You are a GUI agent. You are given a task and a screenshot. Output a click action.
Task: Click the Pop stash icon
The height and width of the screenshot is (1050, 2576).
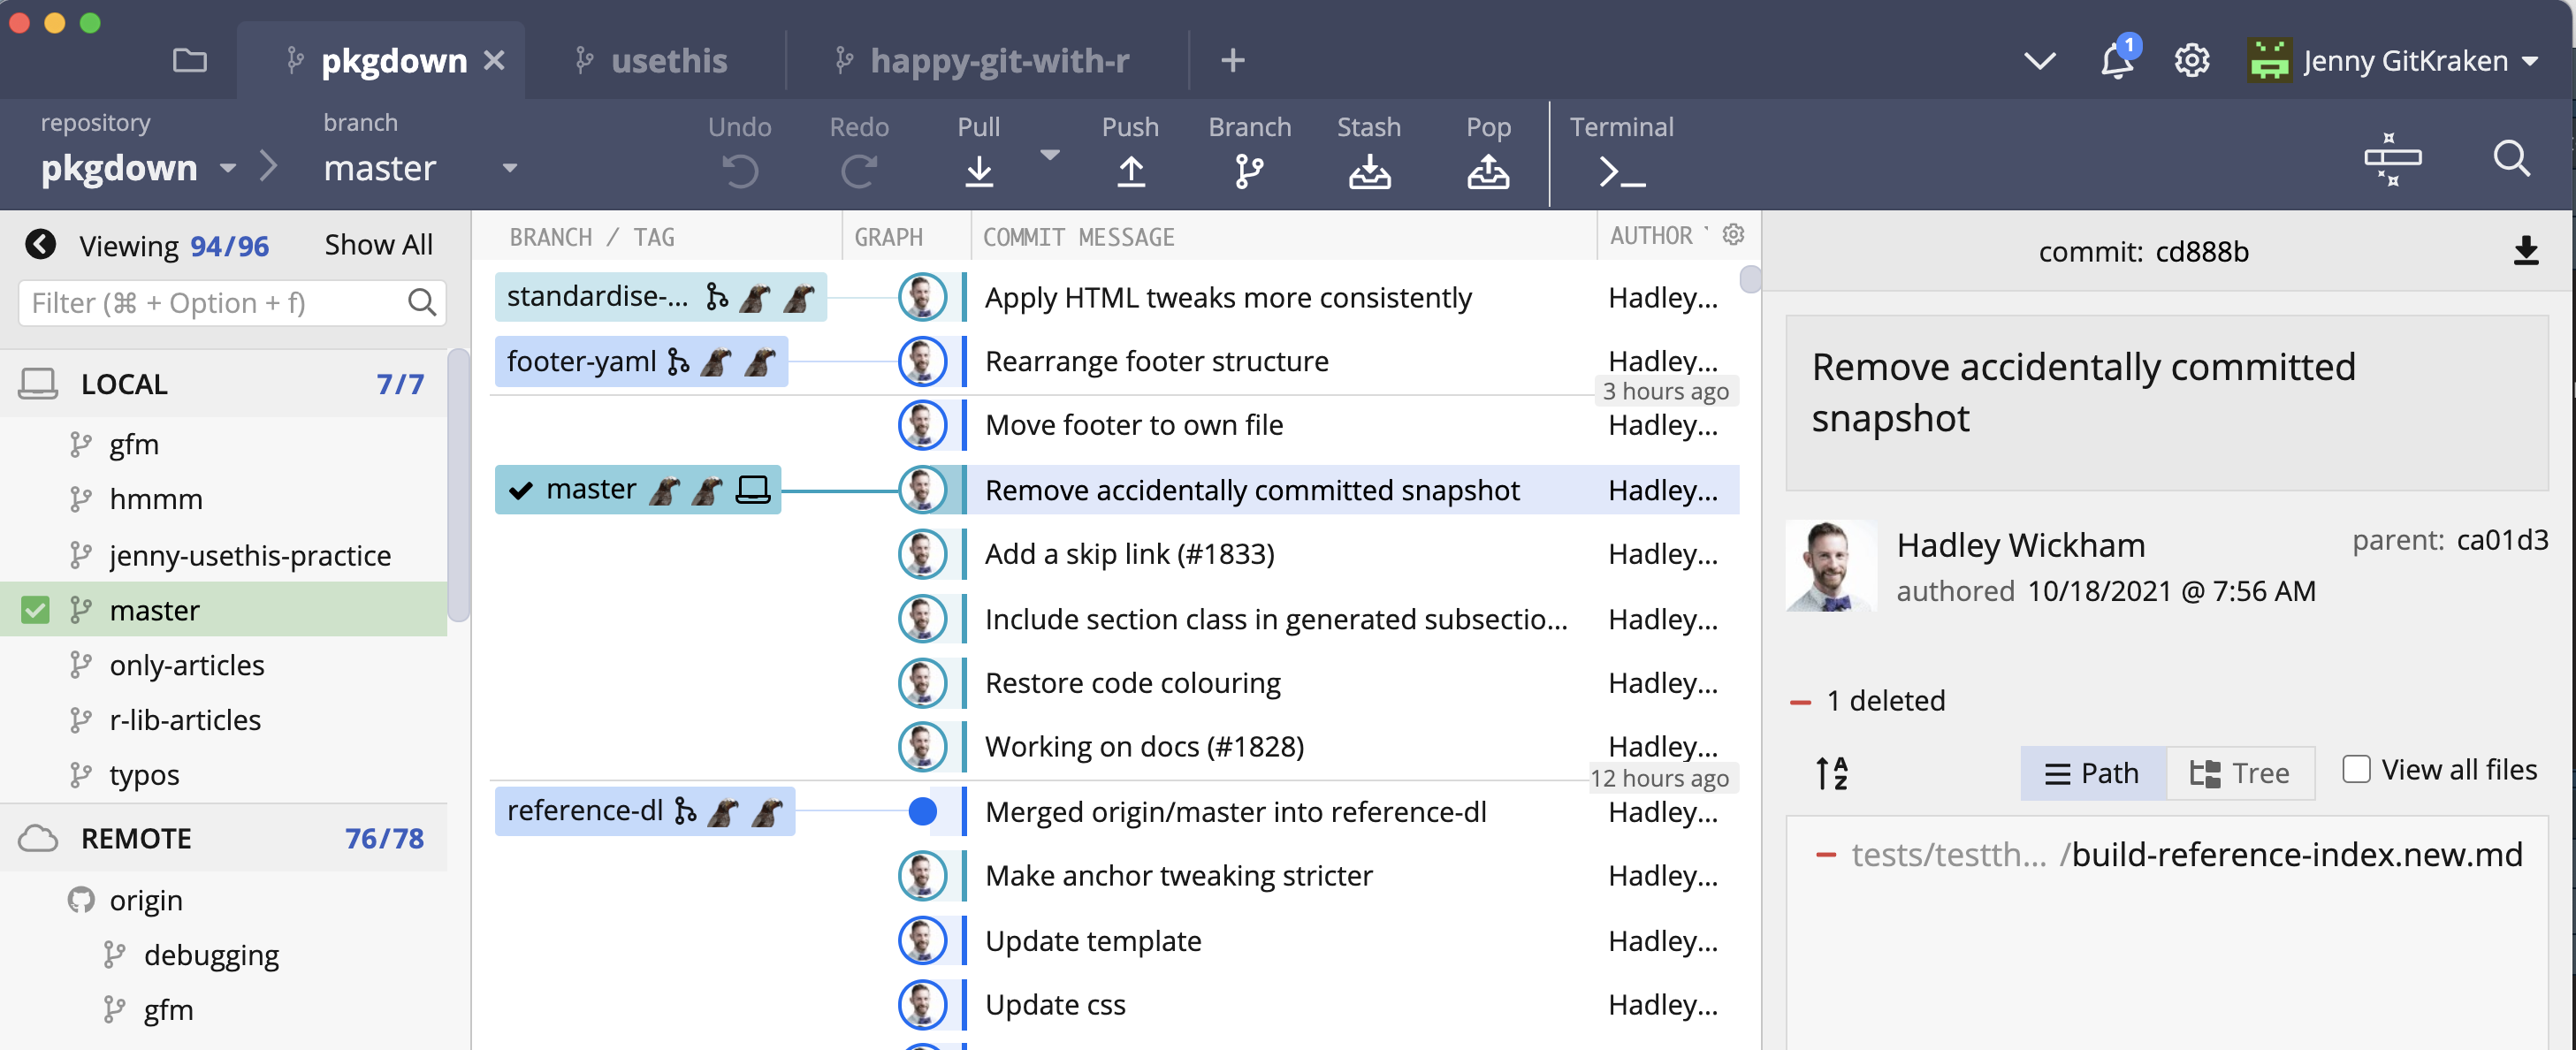point(1487,171)
